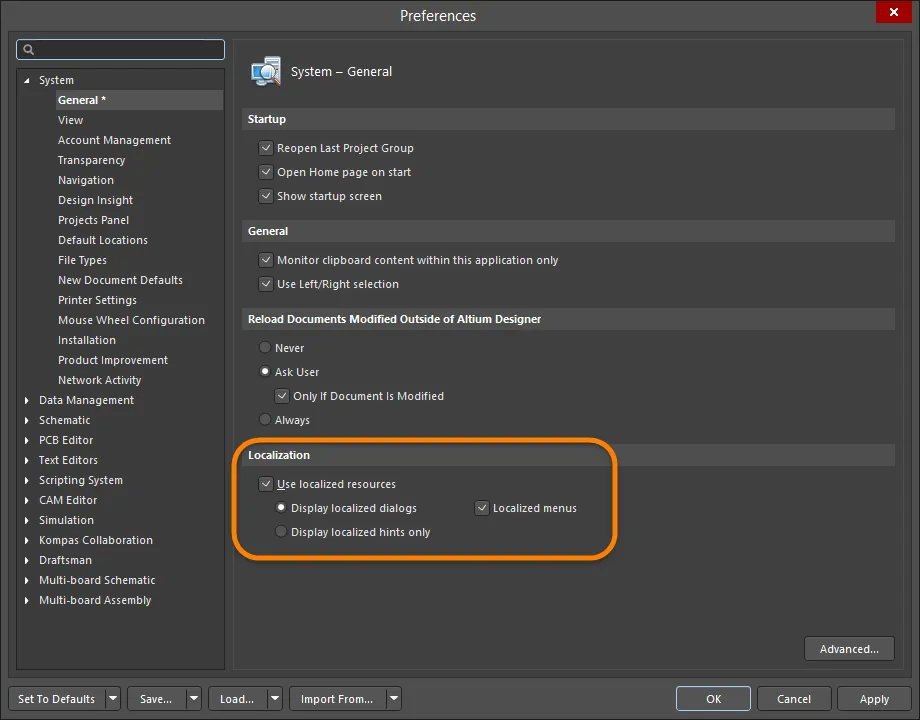Open the Installation page
The height and width of the screenshot is (720, 920).
coord(87,340)
